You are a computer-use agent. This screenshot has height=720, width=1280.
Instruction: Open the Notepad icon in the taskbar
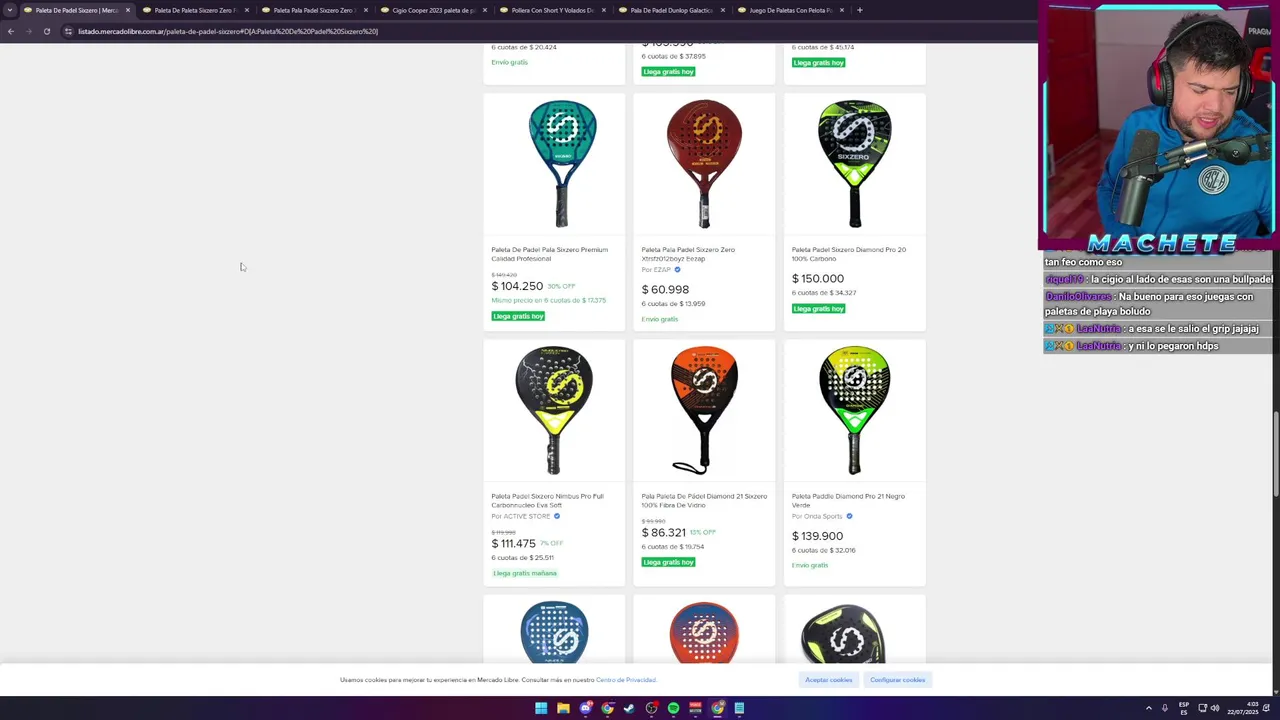(x=739, y=708)
